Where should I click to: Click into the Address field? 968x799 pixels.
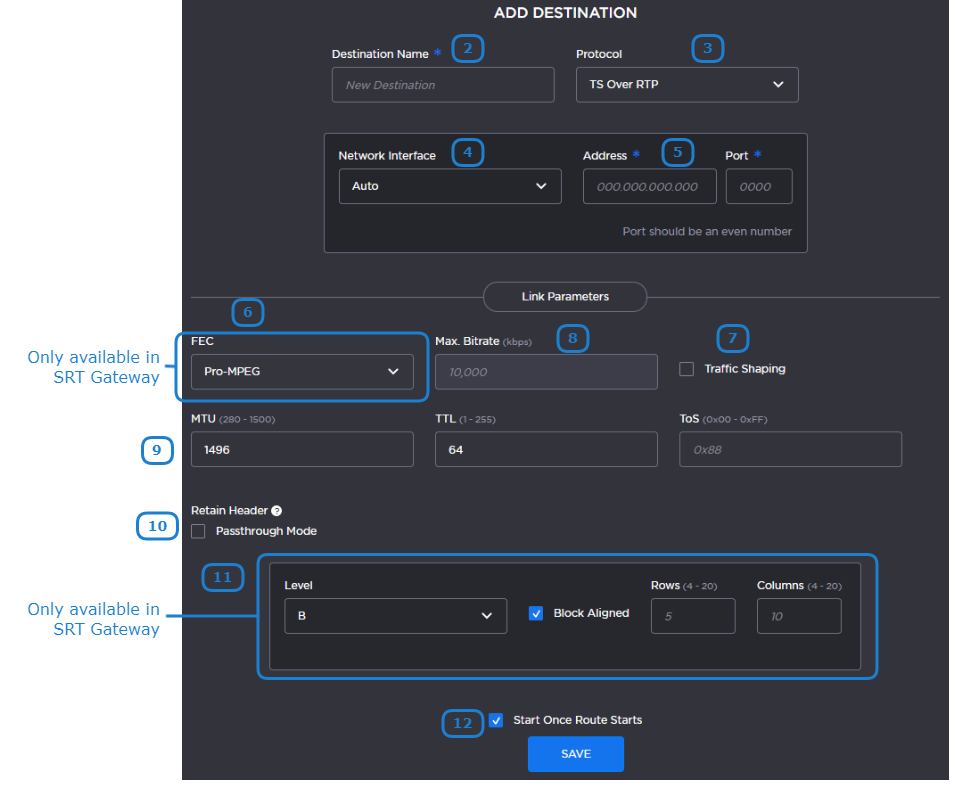click(649, 186)
